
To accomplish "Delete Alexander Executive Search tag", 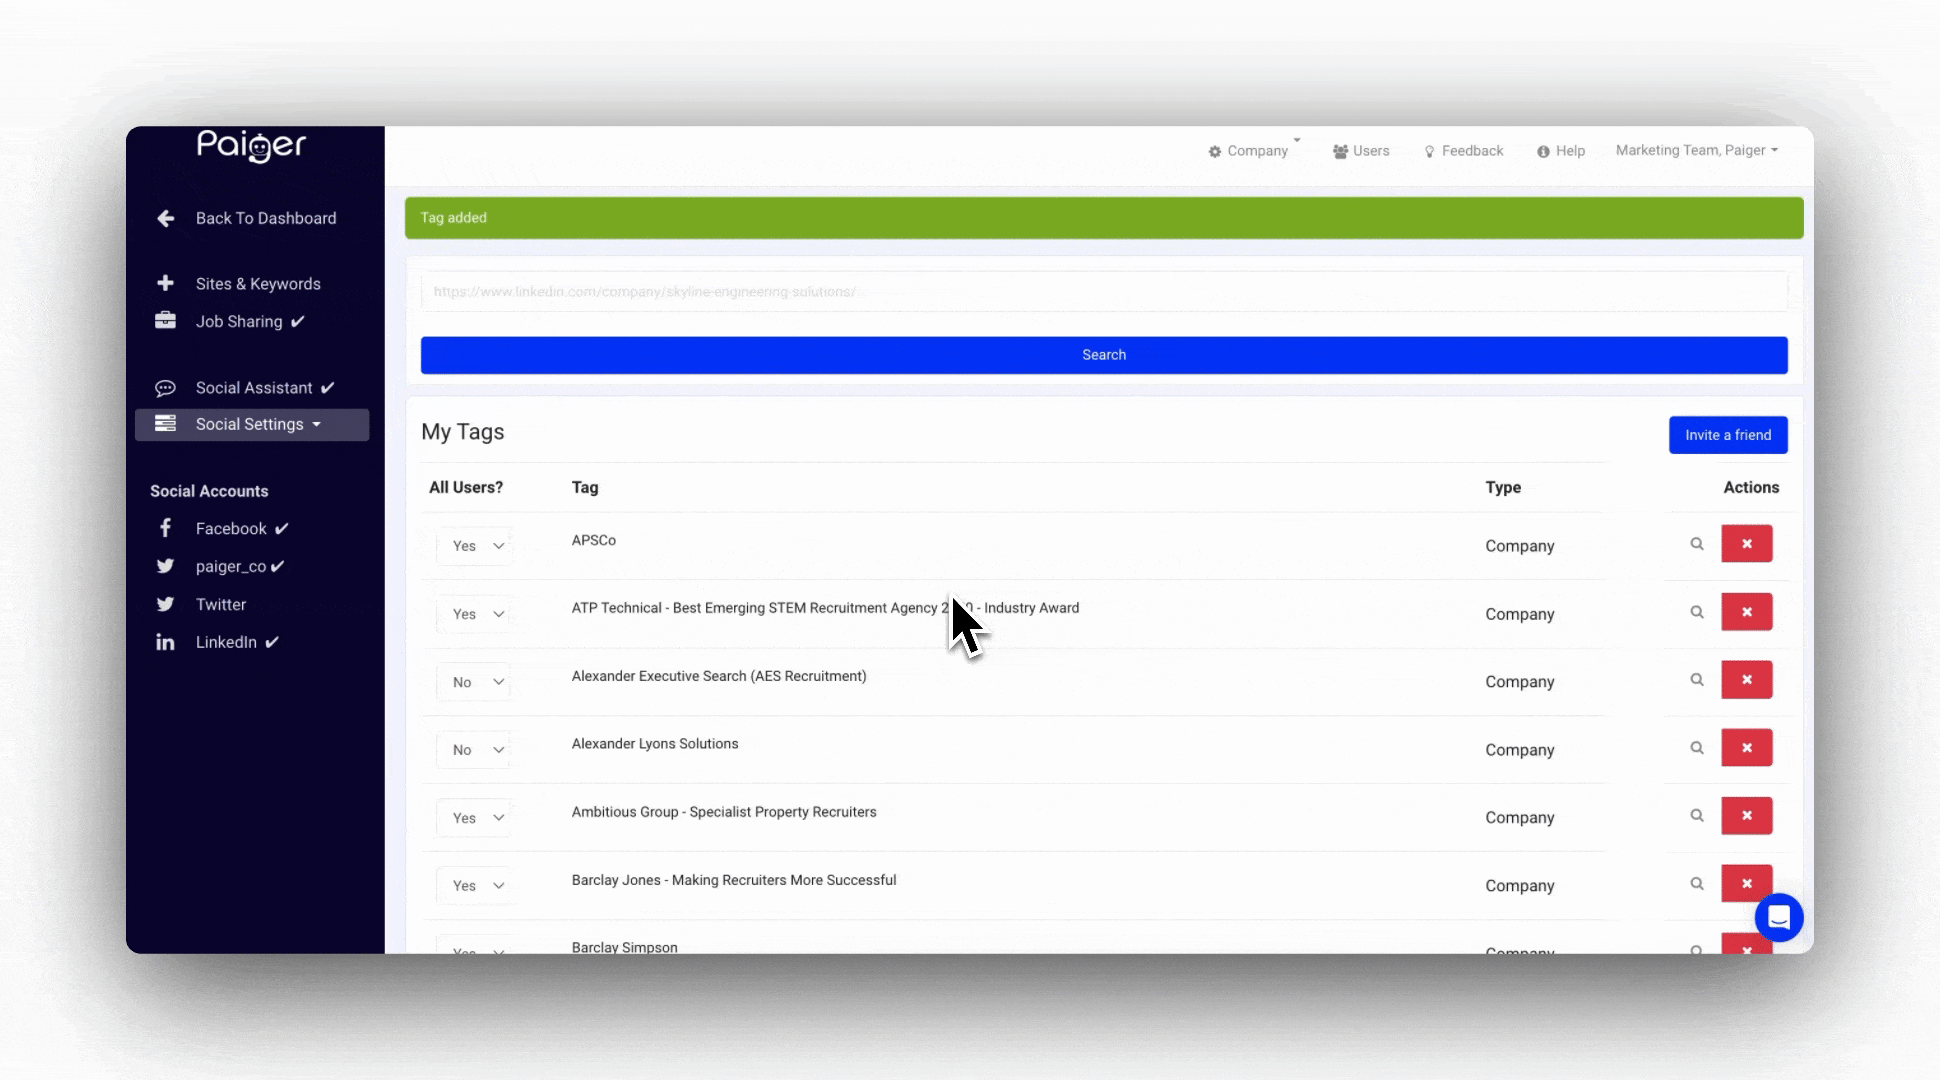I will point(1747,680).
